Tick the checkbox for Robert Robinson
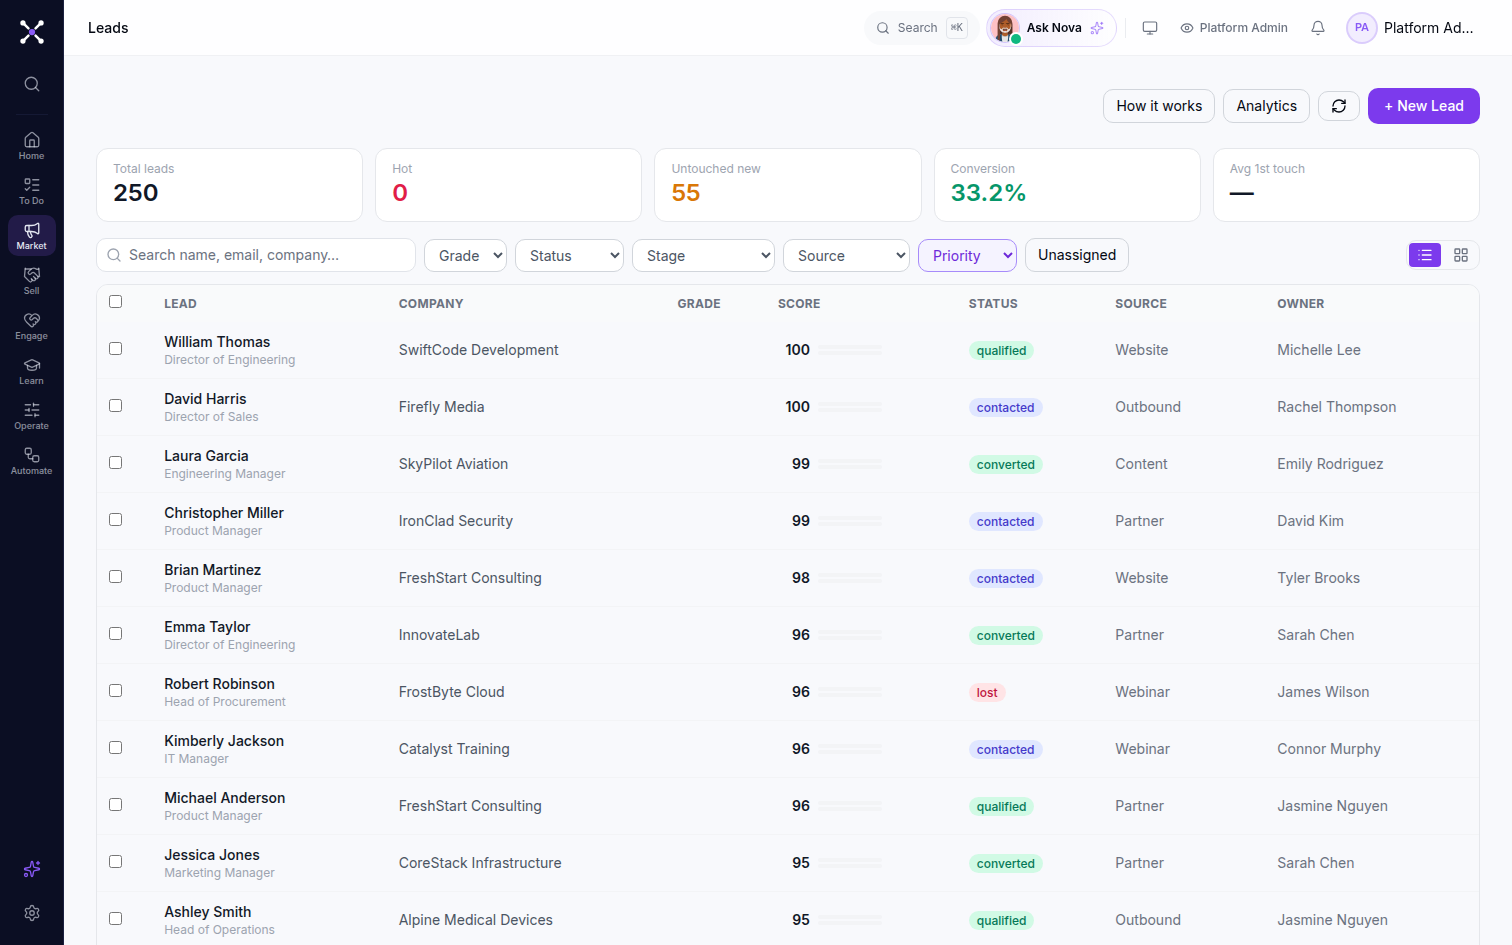Image resolution: width=1512 pixels, height=945 pixels. [x=116, y=691]
